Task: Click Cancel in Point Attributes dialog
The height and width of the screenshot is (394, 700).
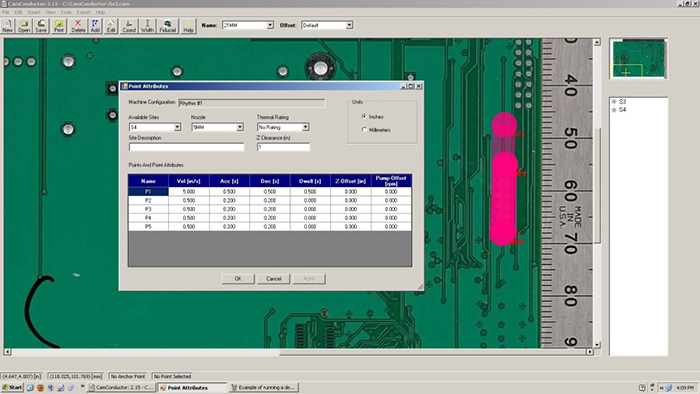Action: click(x=274, y=279)
